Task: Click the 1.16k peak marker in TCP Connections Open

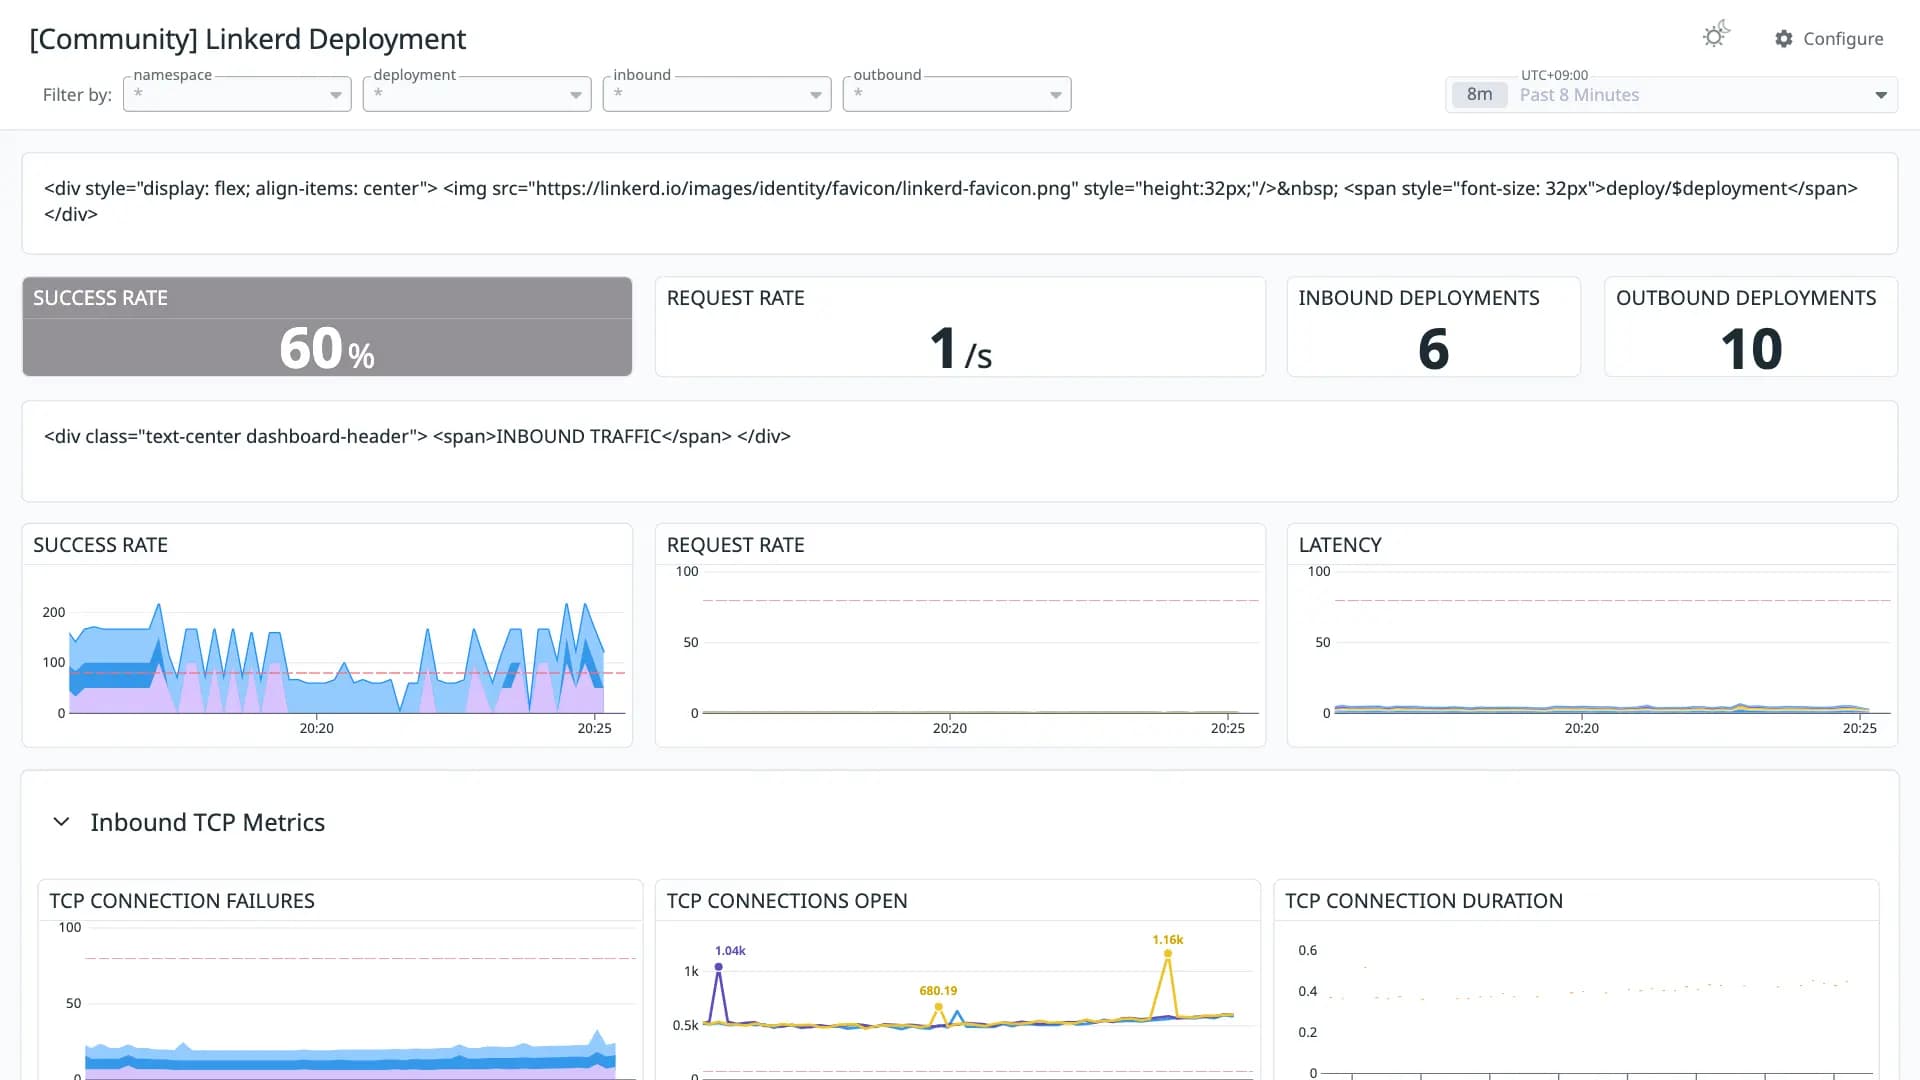Action: pyautogui.click(x=1167, y=953)
